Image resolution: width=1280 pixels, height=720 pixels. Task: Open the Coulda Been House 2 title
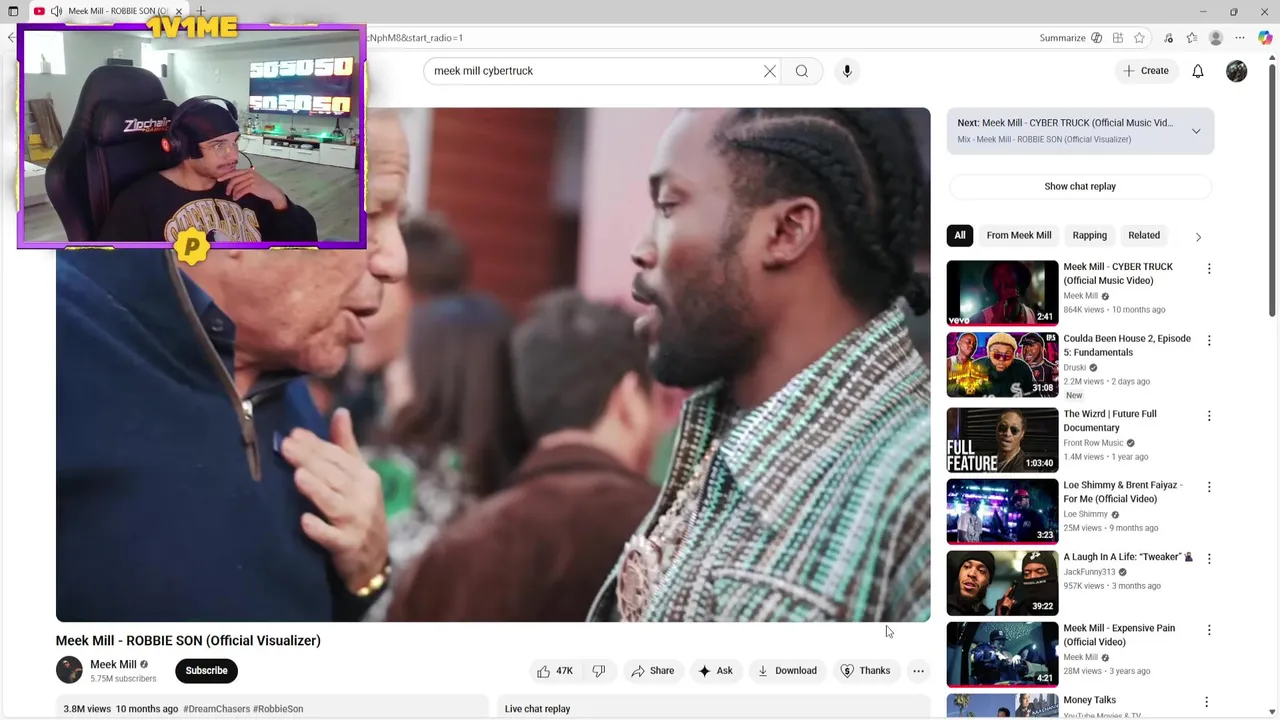point(1127,346)
